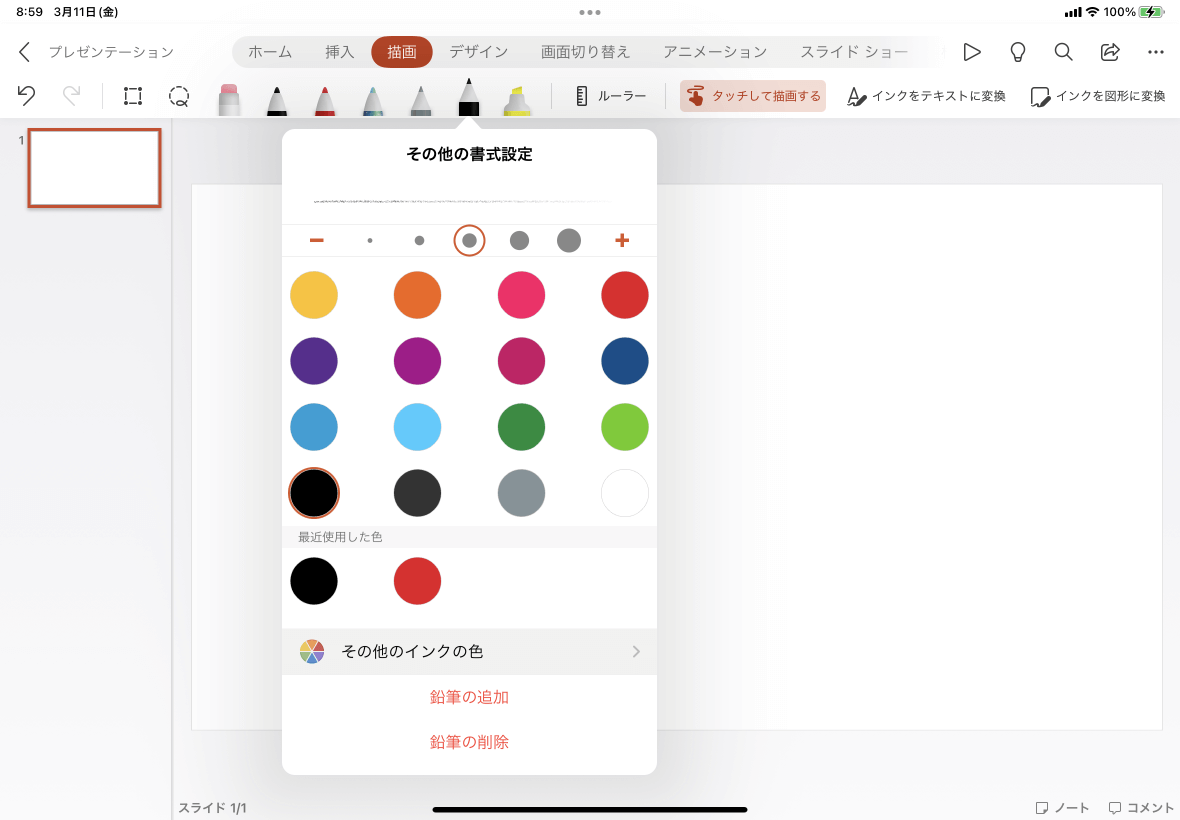
Task: Pick the dark navy blue ink color
Action: coord(625,361)
